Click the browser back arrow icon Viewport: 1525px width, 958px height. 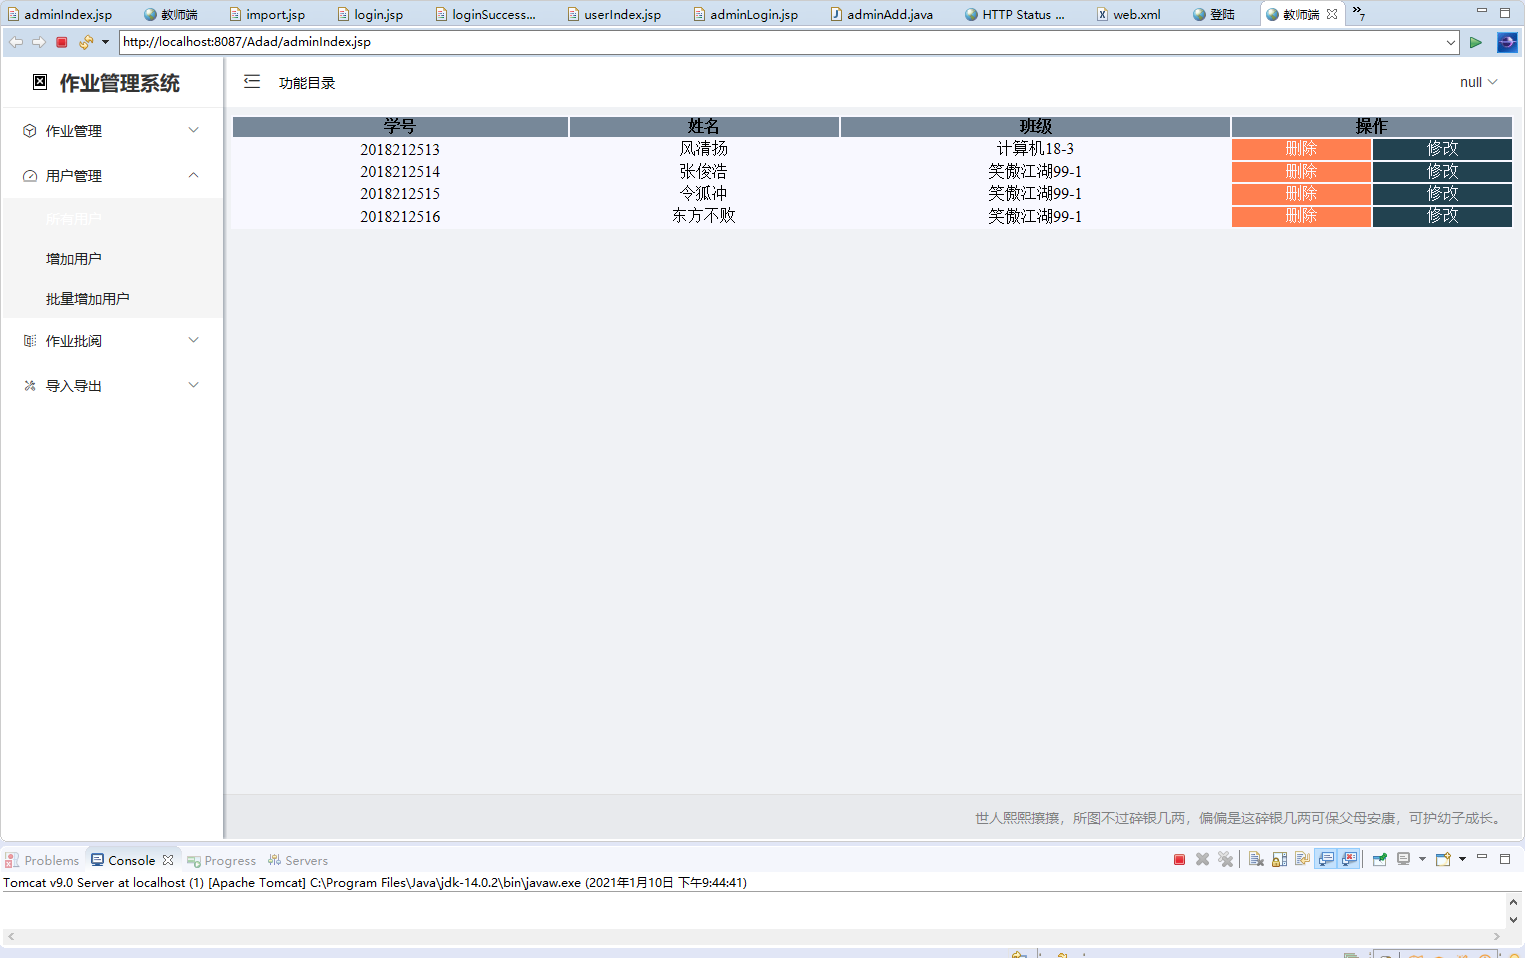(16, 42)
